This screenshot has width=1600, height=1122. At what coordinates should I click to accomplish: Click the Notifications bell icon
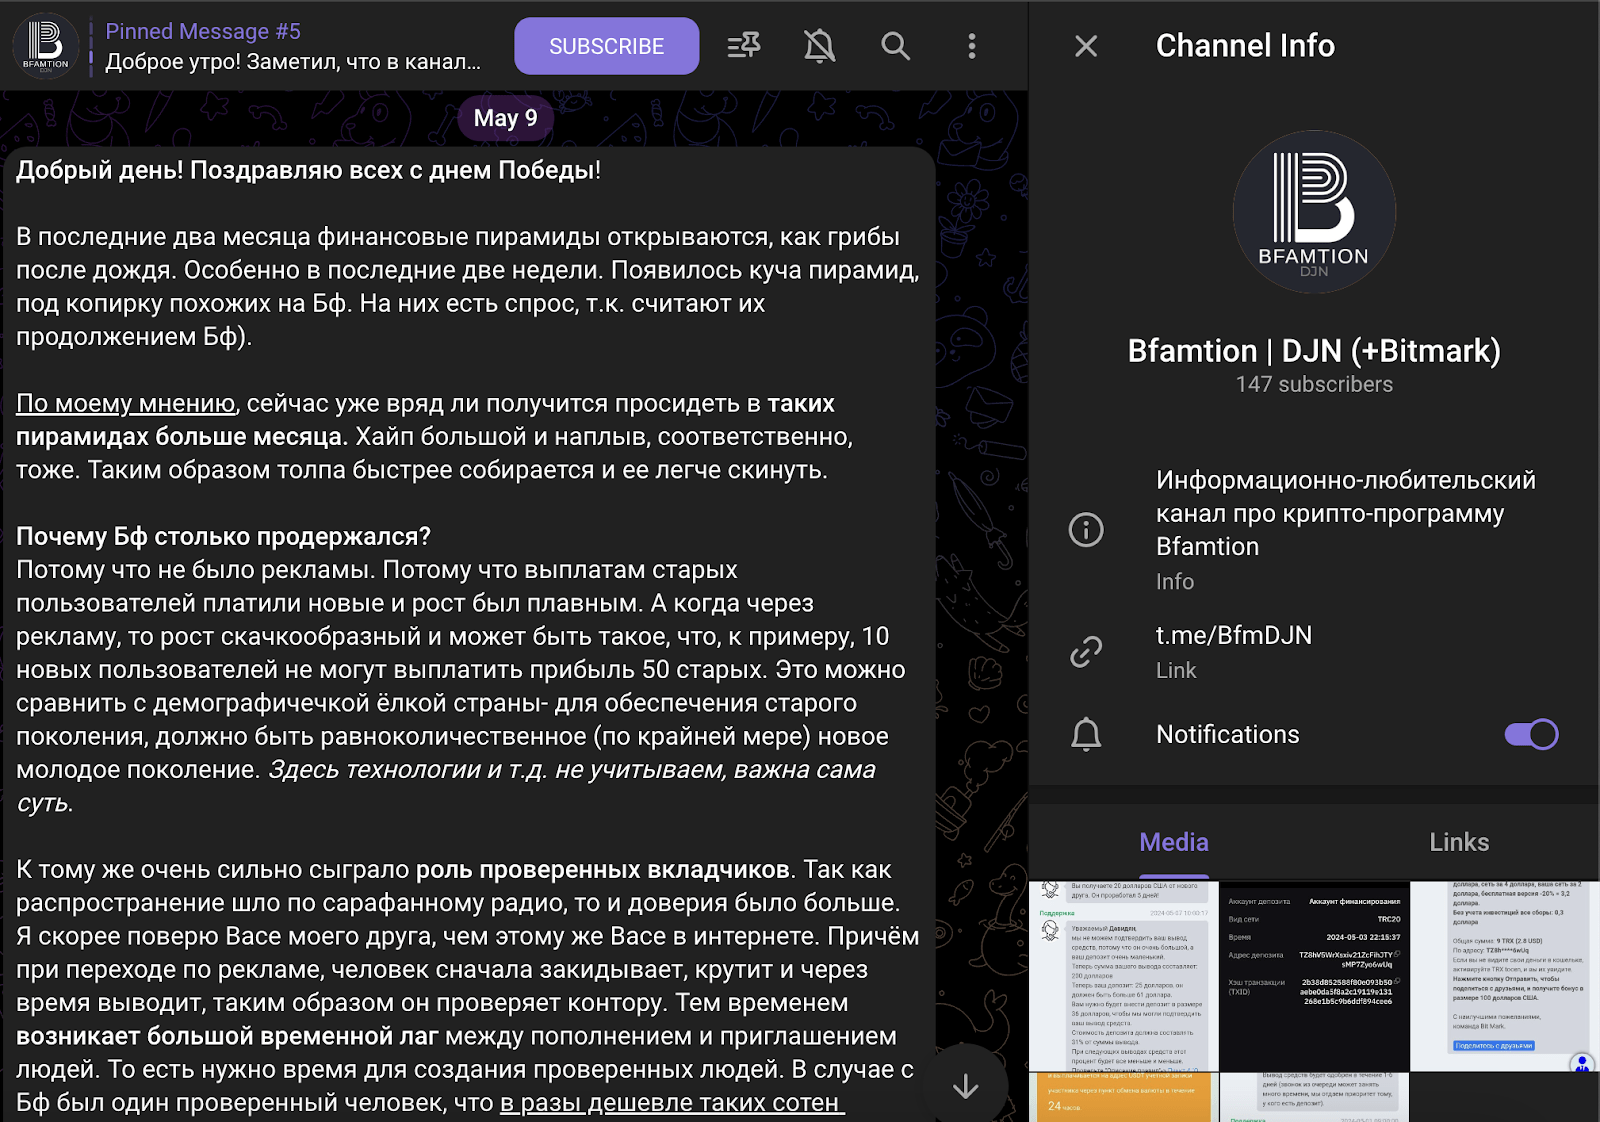pyautogui.click(x=1086, y=735)
